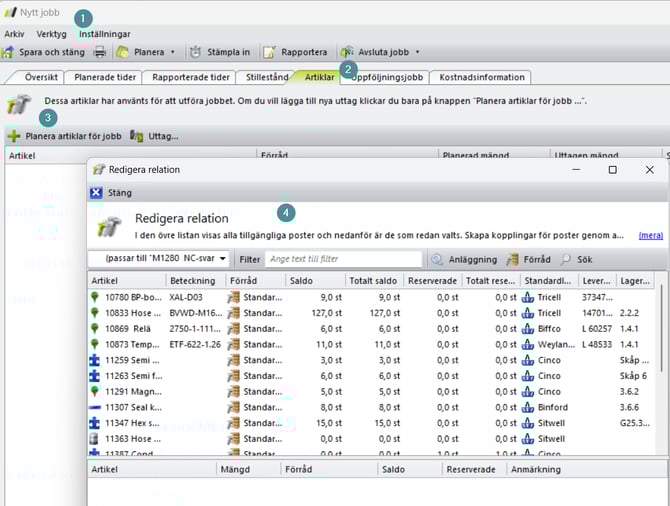Screen dimensions: 670x506
Task: Click the storage icon in 10873 Temp row
Action: pyautogui.click(x=233, y=344)
